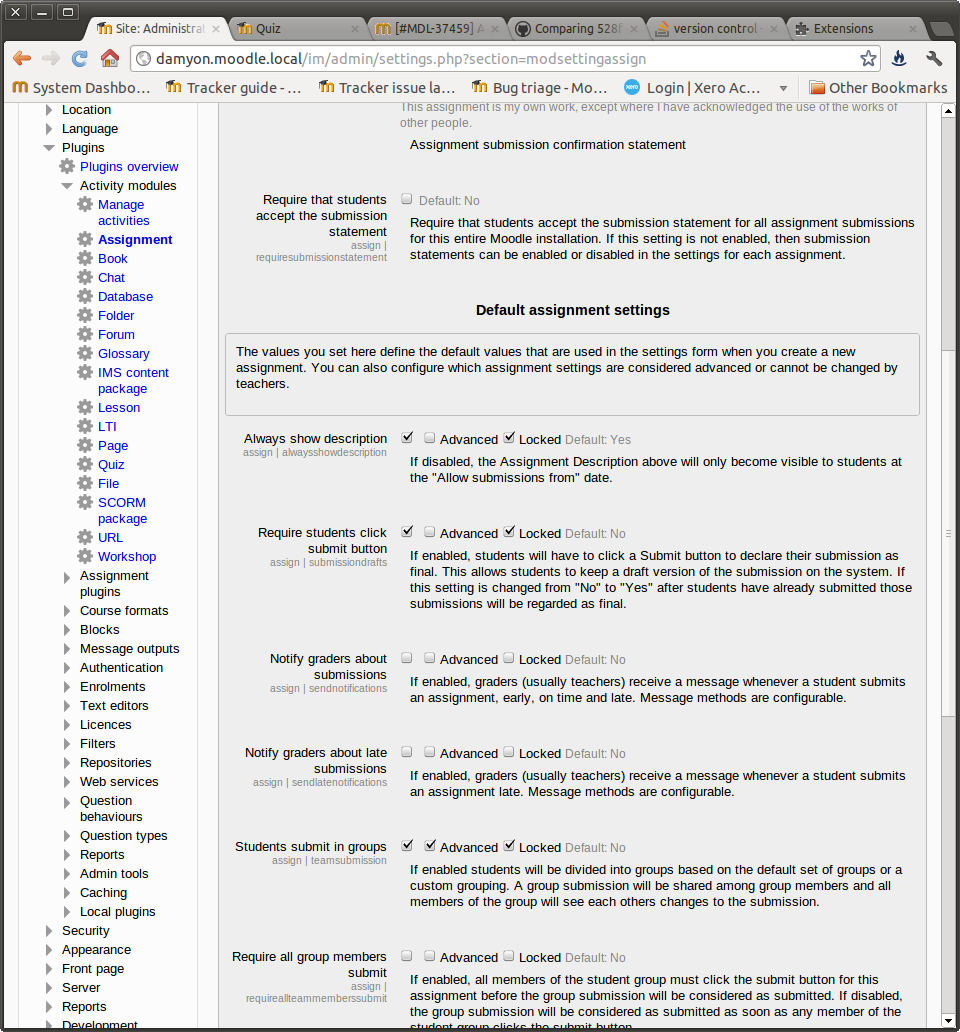Image resolution: width=960 pixels, height=1032 pixels.
Task: Click the gear icon beside IMS content package
Action: [x=85, y=373]
